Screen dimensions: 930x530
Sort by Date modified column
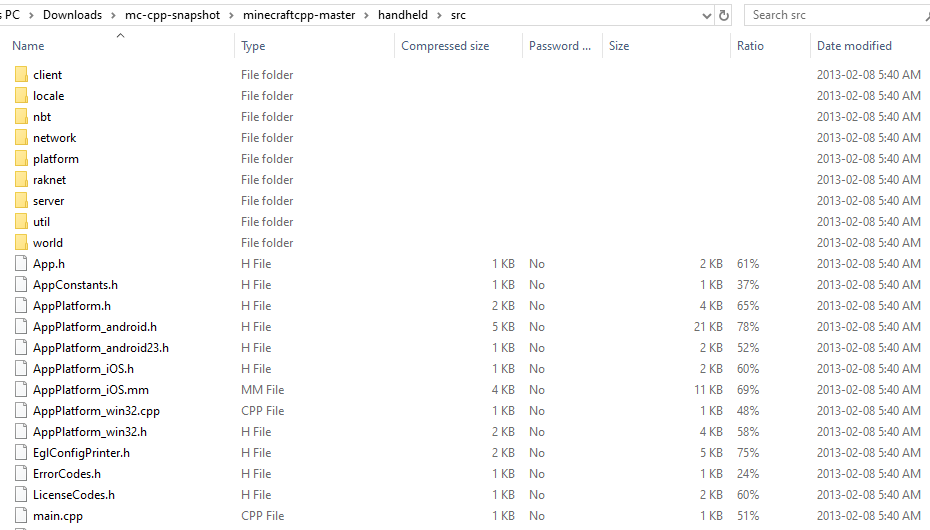854,46
